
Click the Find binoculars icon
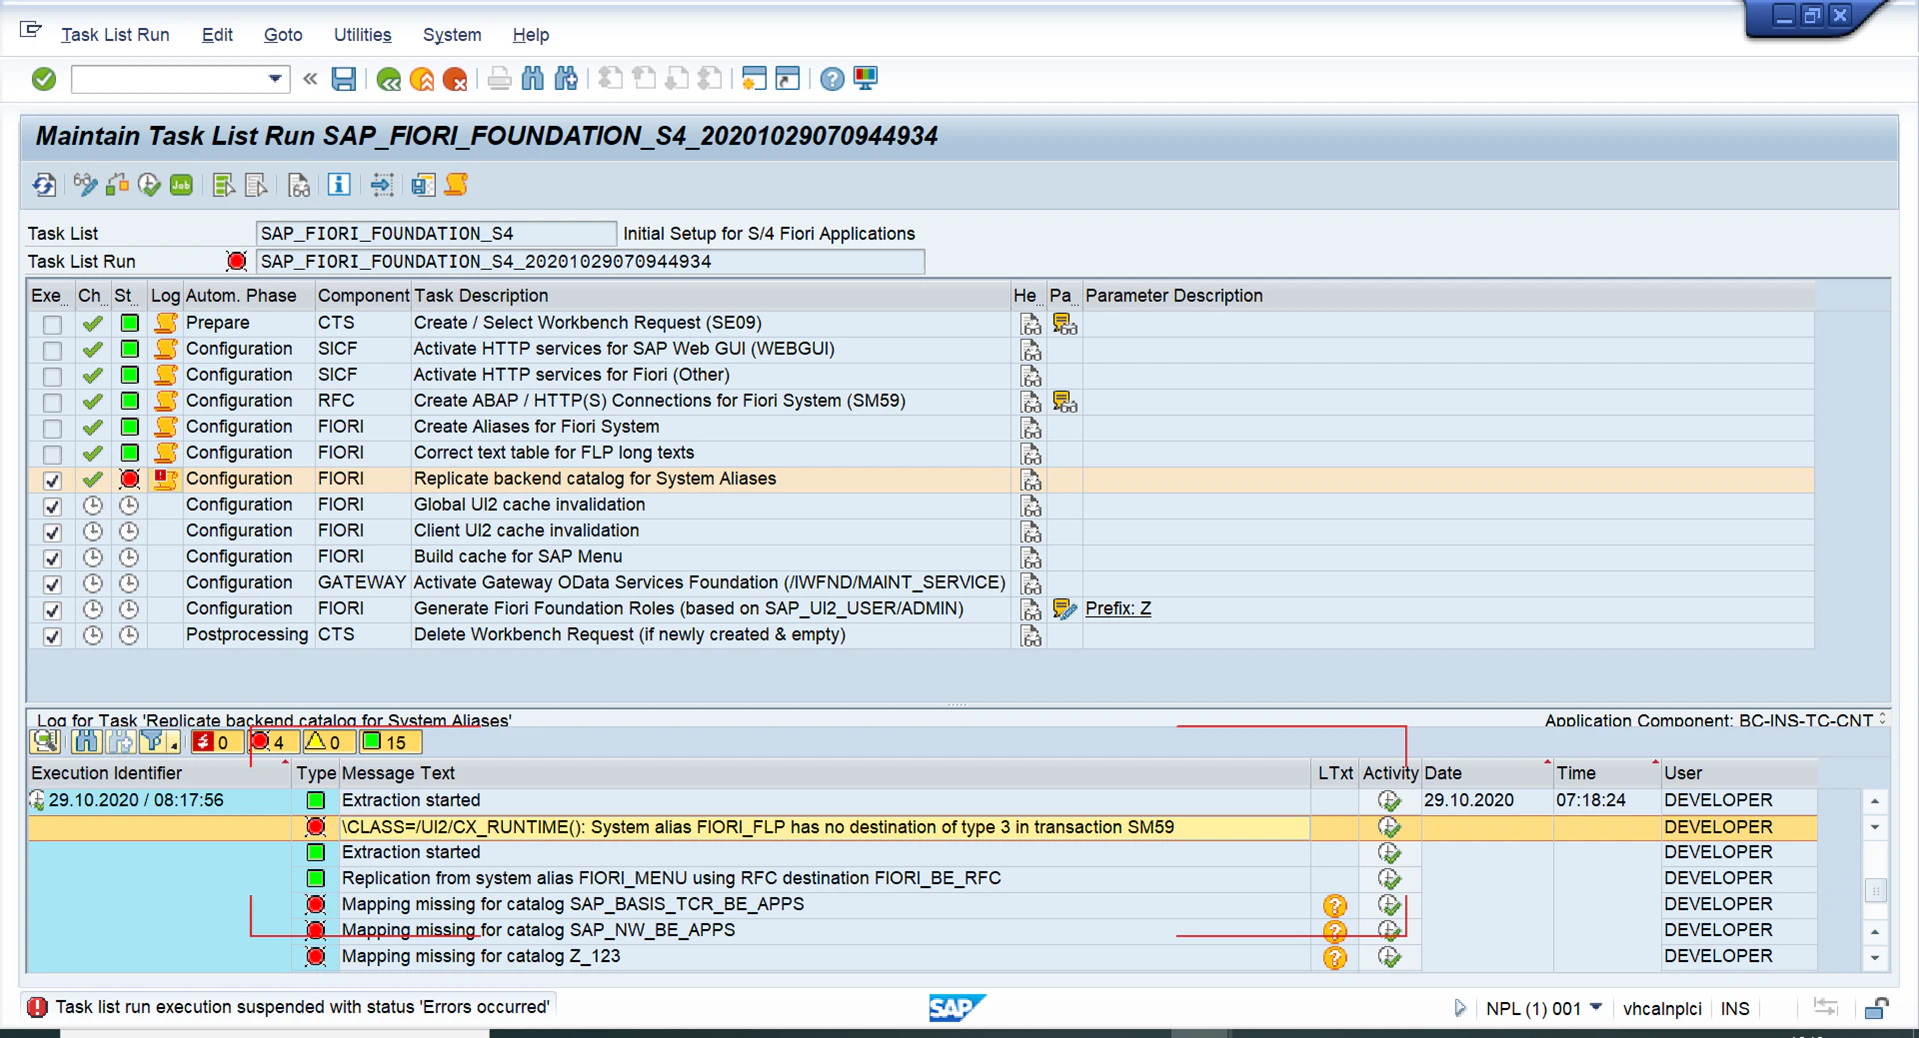[x=533, y=79]
